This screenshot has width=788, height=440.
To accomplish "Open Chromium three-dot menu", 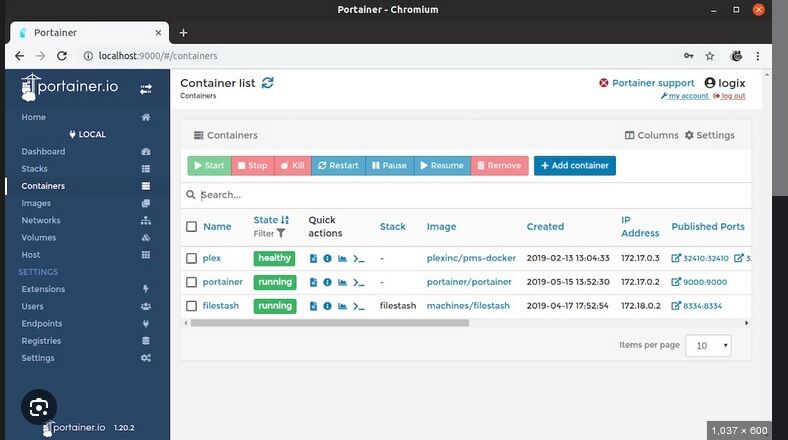I will [x=757, y=56].
